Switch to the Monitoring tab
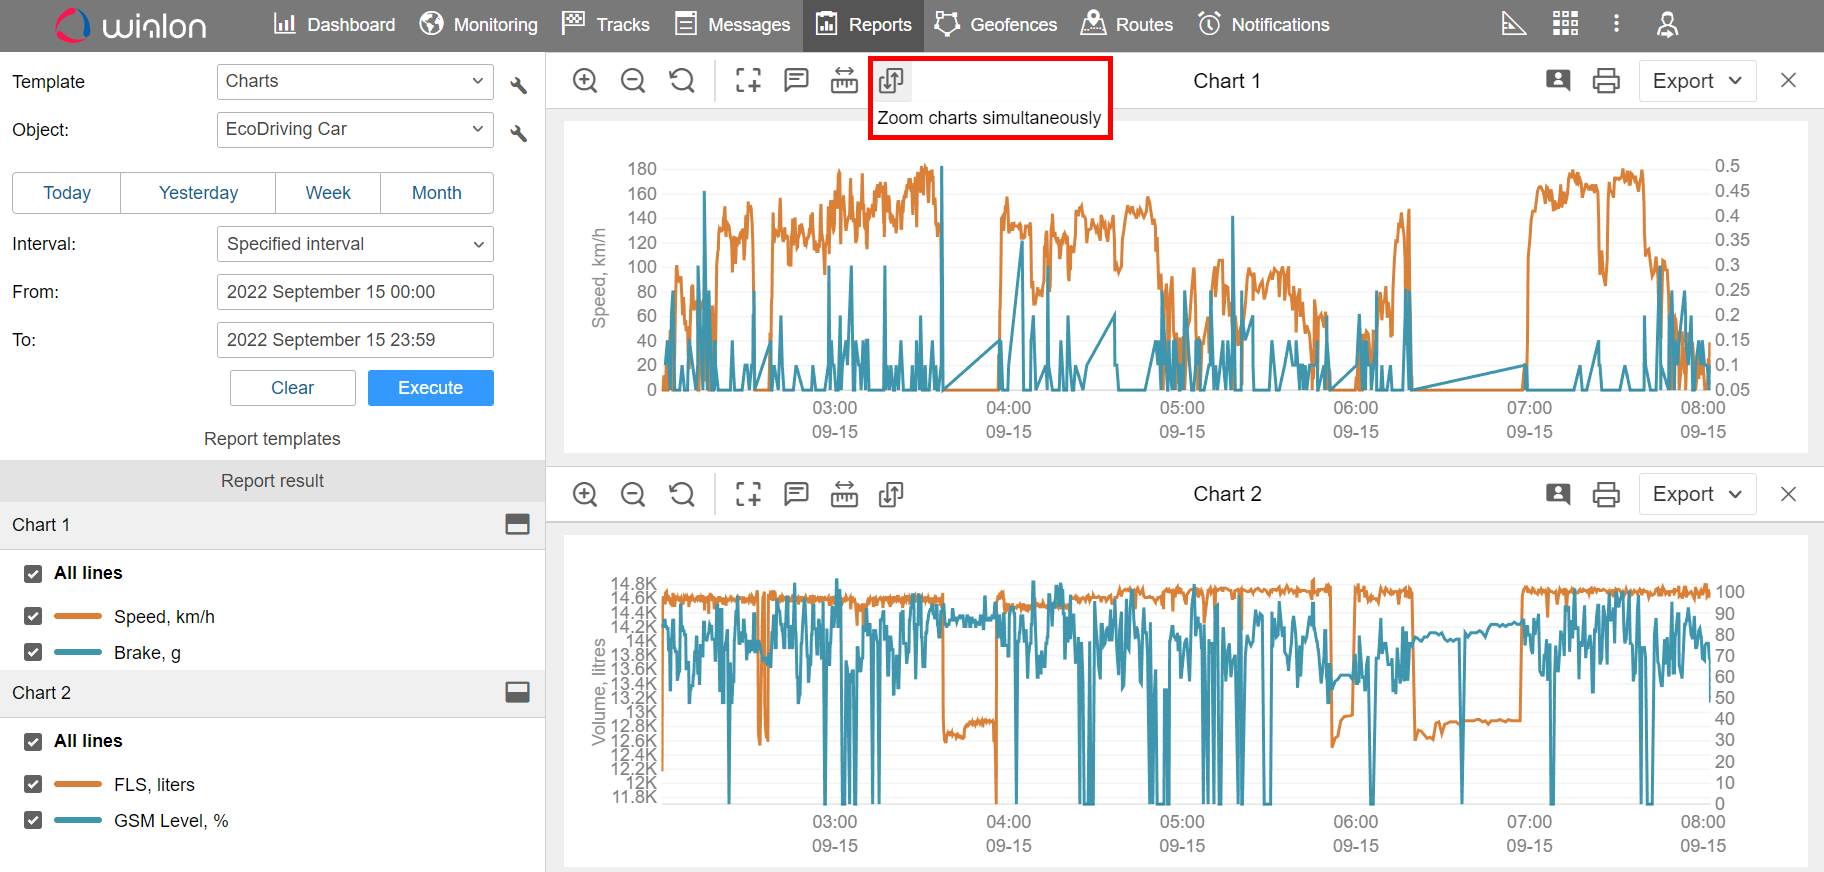Screen dimensions: 1824x872 click(x=479, y=24)
